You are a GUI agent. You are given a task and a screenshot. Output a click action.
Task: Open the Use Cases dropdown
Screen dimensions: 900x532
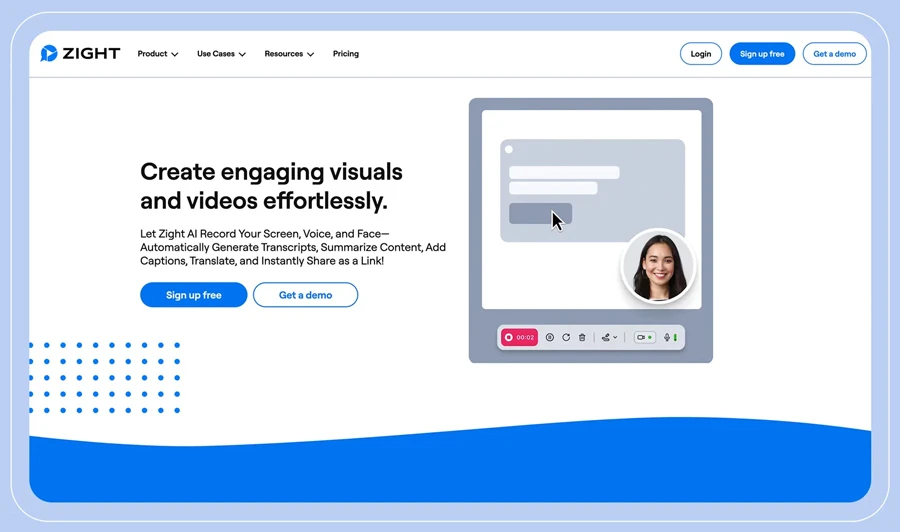point(221,54)
